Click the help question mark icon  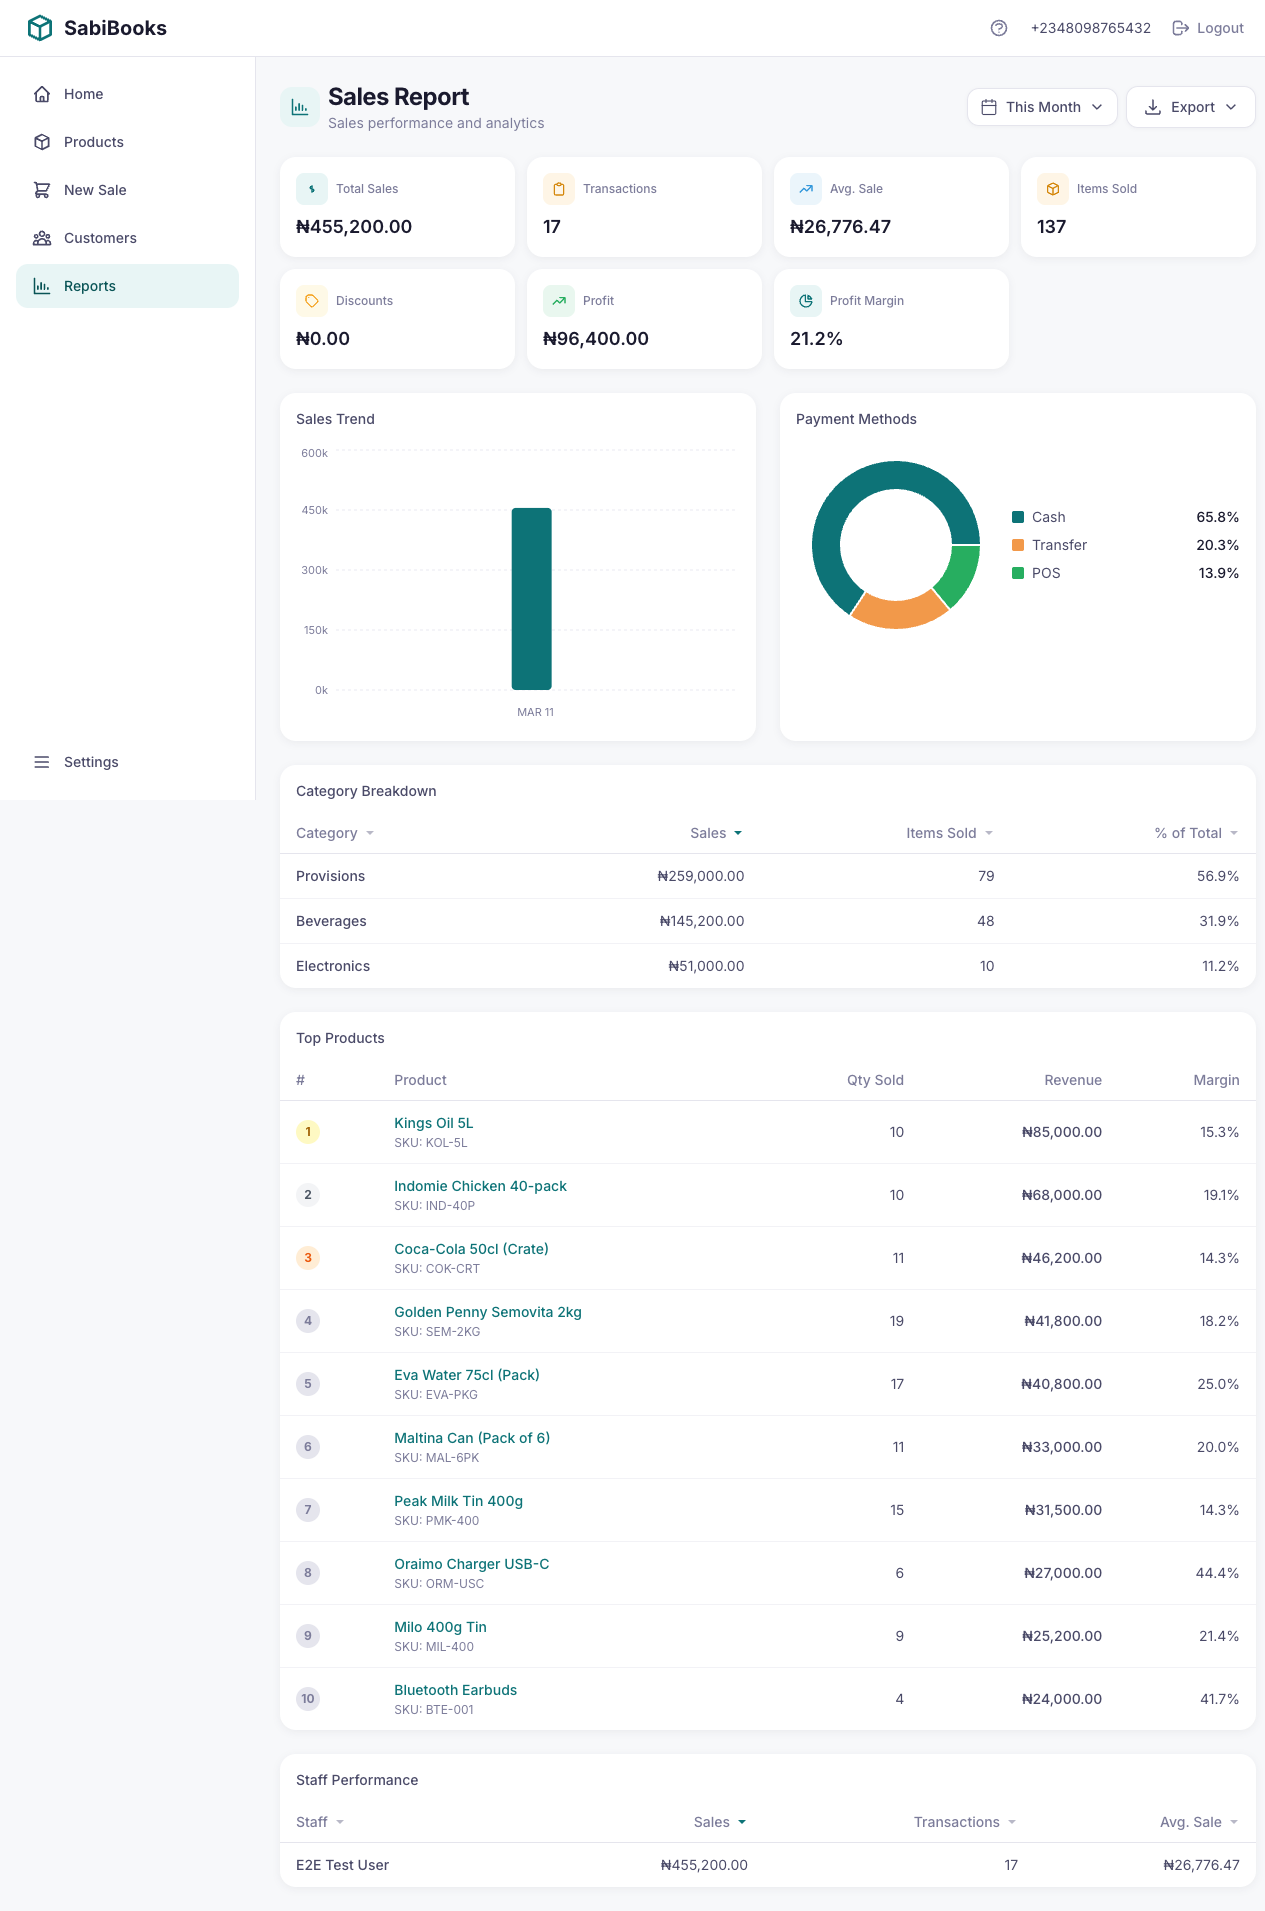pos(998,28)
